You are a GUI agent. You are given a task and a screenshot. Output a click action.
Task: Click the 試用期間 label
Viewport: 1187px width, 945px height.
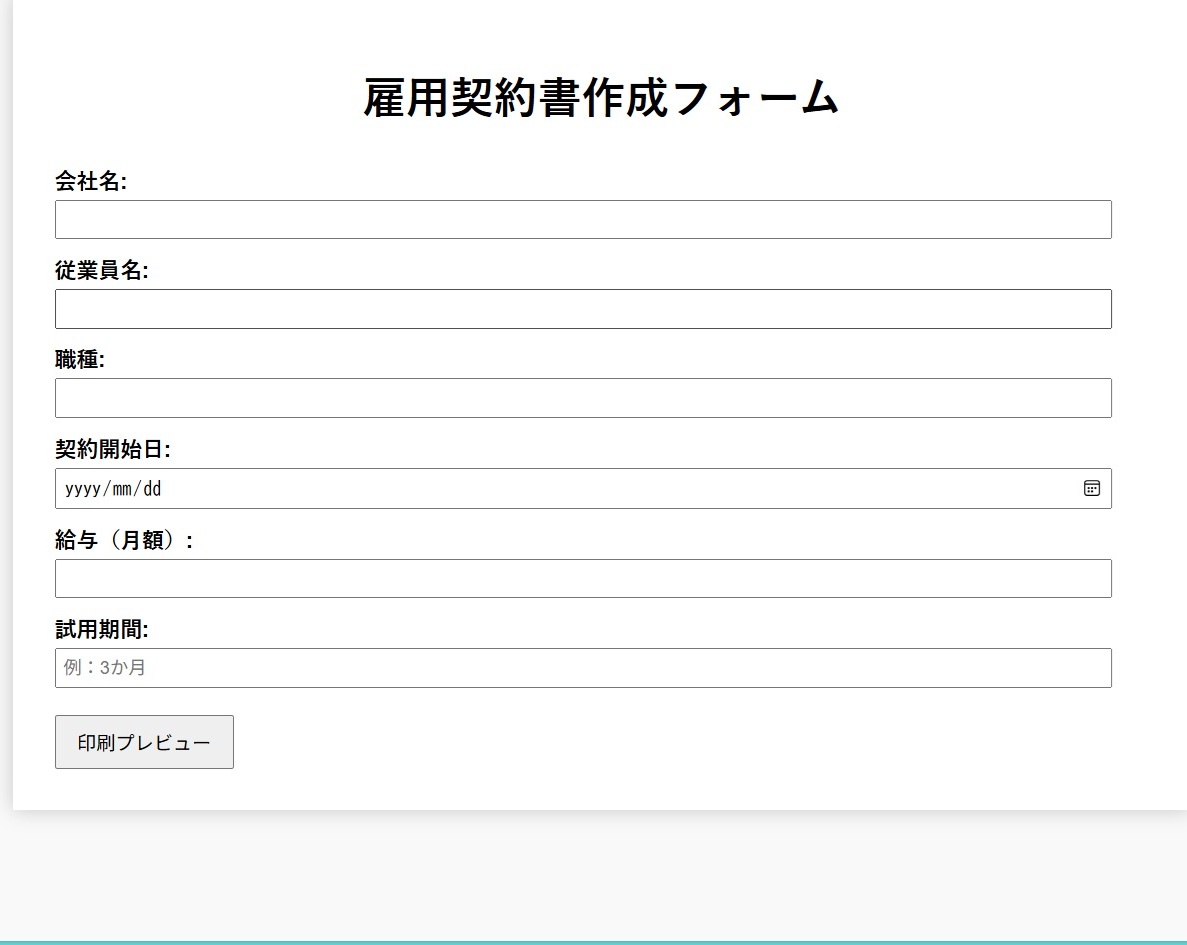[x=102, y=629]
